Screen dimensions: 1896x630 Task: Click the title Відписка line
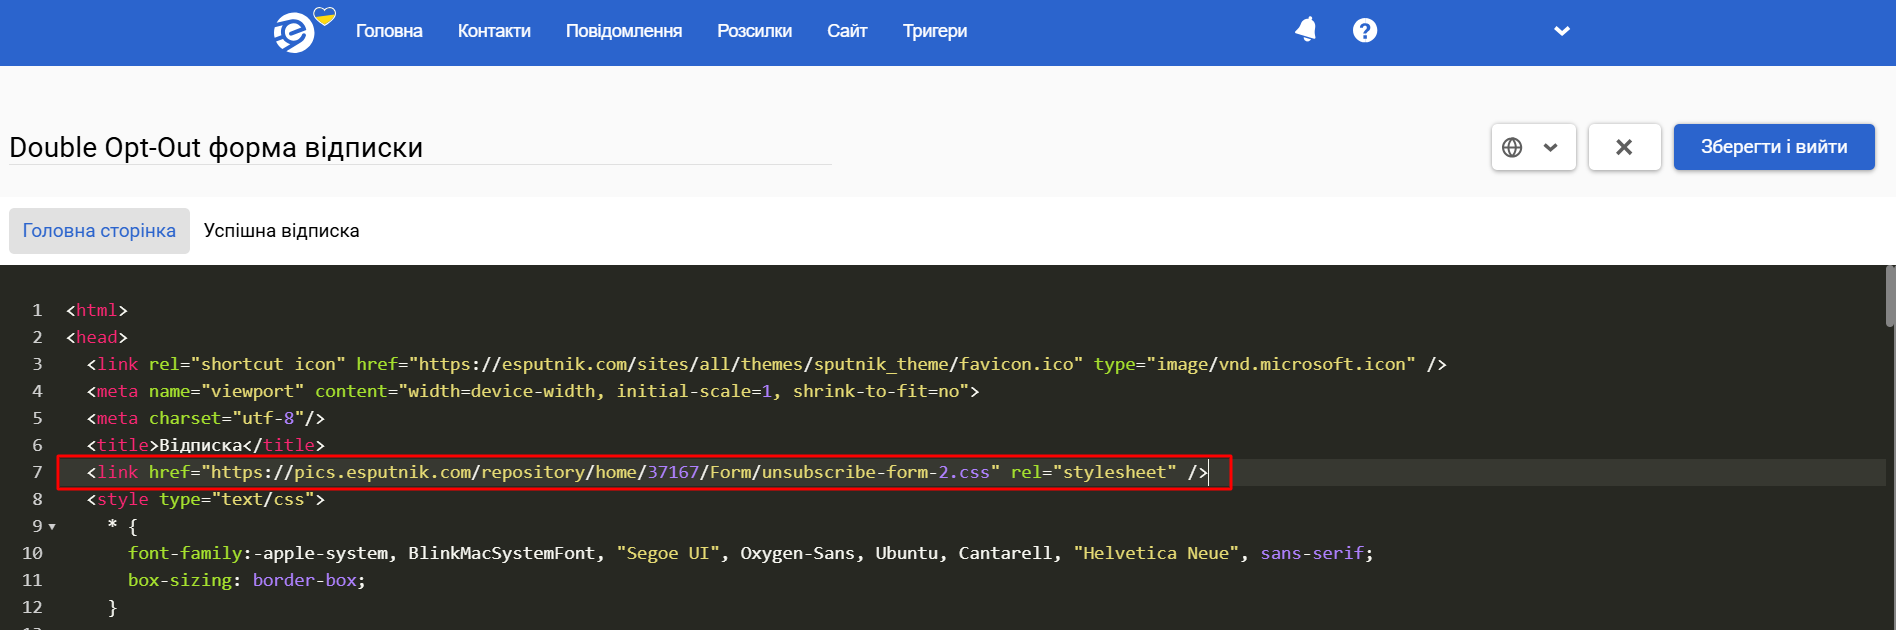point(206,445)
